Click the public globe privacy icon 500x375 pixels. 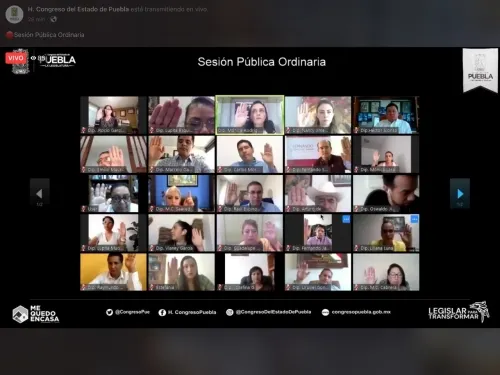(53, 19)
